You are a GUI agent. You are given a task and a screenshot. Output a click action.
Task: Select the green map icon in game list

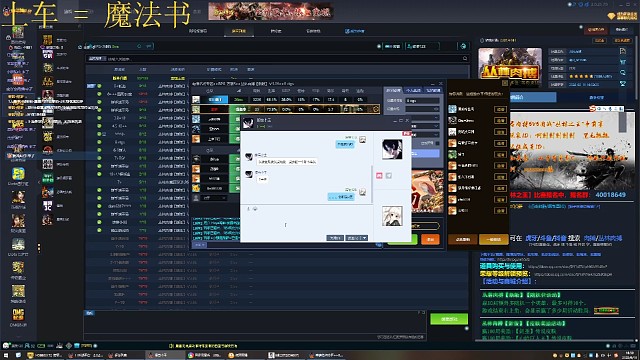point(48,178)
